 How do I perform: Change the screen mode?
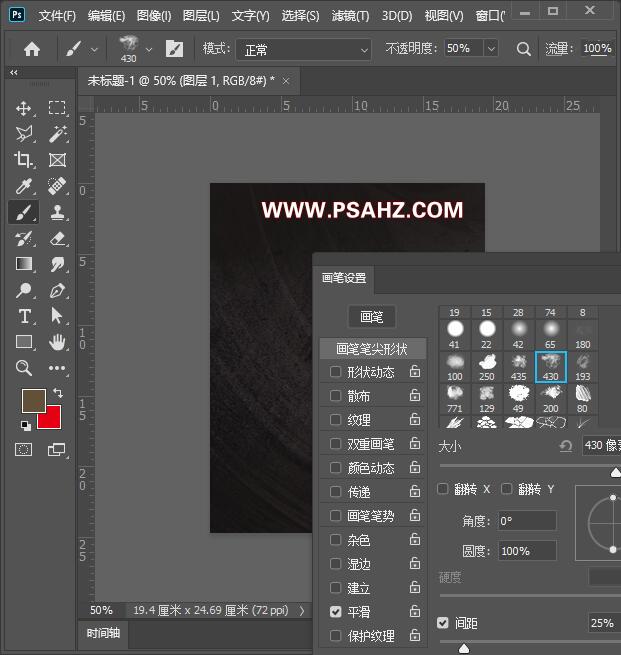coord(57,450)
